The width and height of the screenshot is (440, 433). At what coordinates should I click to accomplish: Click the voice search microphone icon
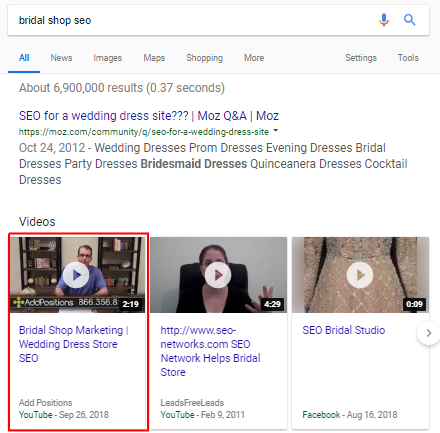click(384, 20)
